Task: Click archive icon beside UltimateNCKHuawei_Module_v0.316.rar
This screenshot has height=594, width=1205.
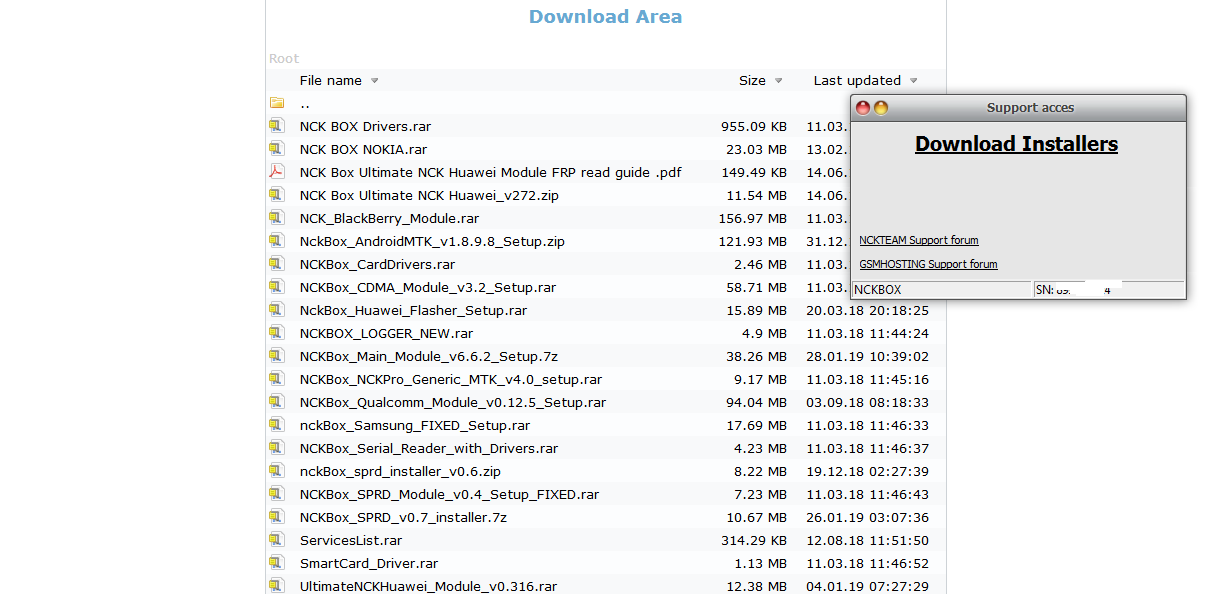Action: click(x=277, y=586)
